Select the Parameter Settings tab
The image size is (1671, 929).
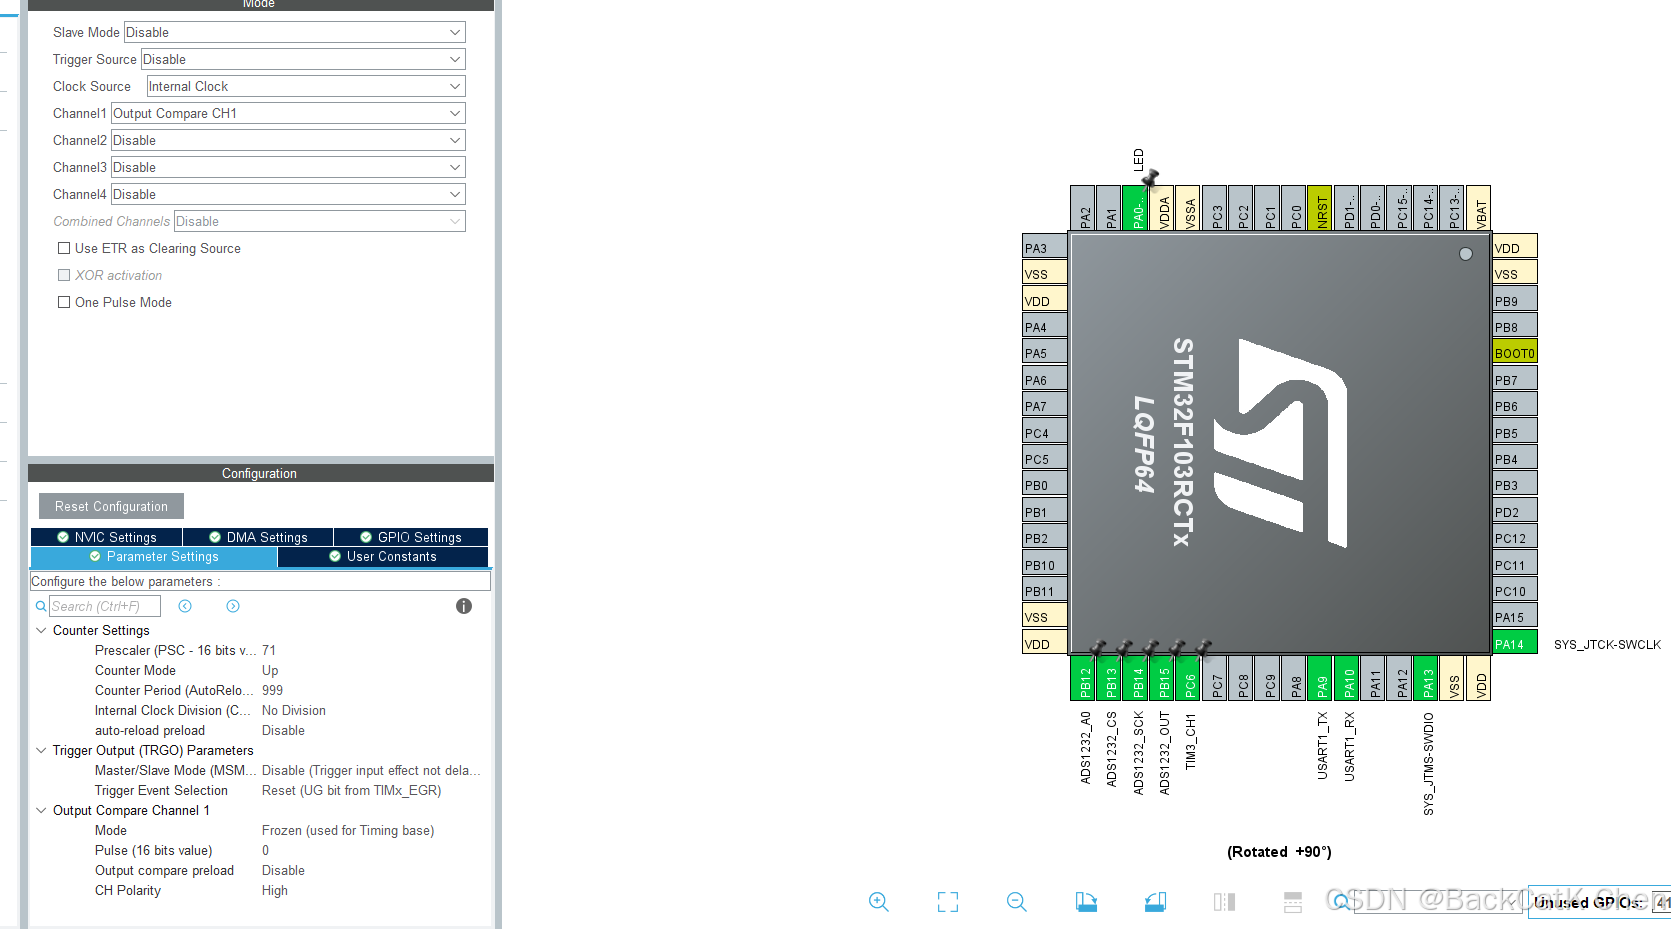point(154,557)
